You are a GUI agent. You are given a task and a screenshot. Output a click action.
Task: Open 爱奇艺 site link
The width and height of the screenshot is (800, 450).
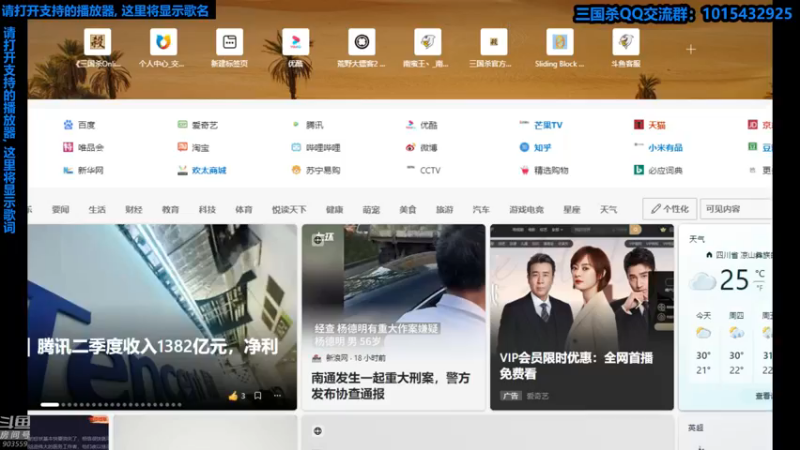click(x=197, y=125)
